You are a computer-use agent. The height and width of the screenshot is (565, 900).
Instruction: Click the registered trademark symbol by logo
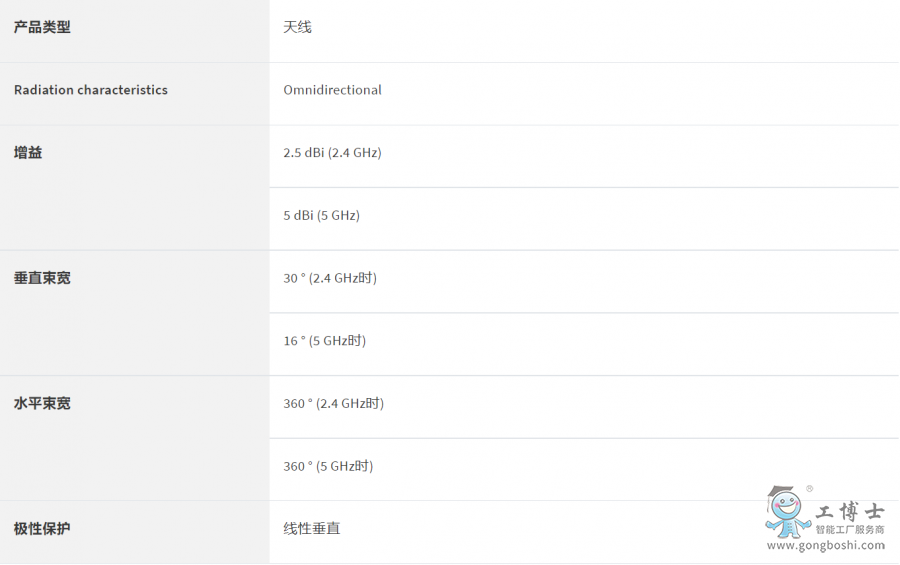[x=809, y=489]
